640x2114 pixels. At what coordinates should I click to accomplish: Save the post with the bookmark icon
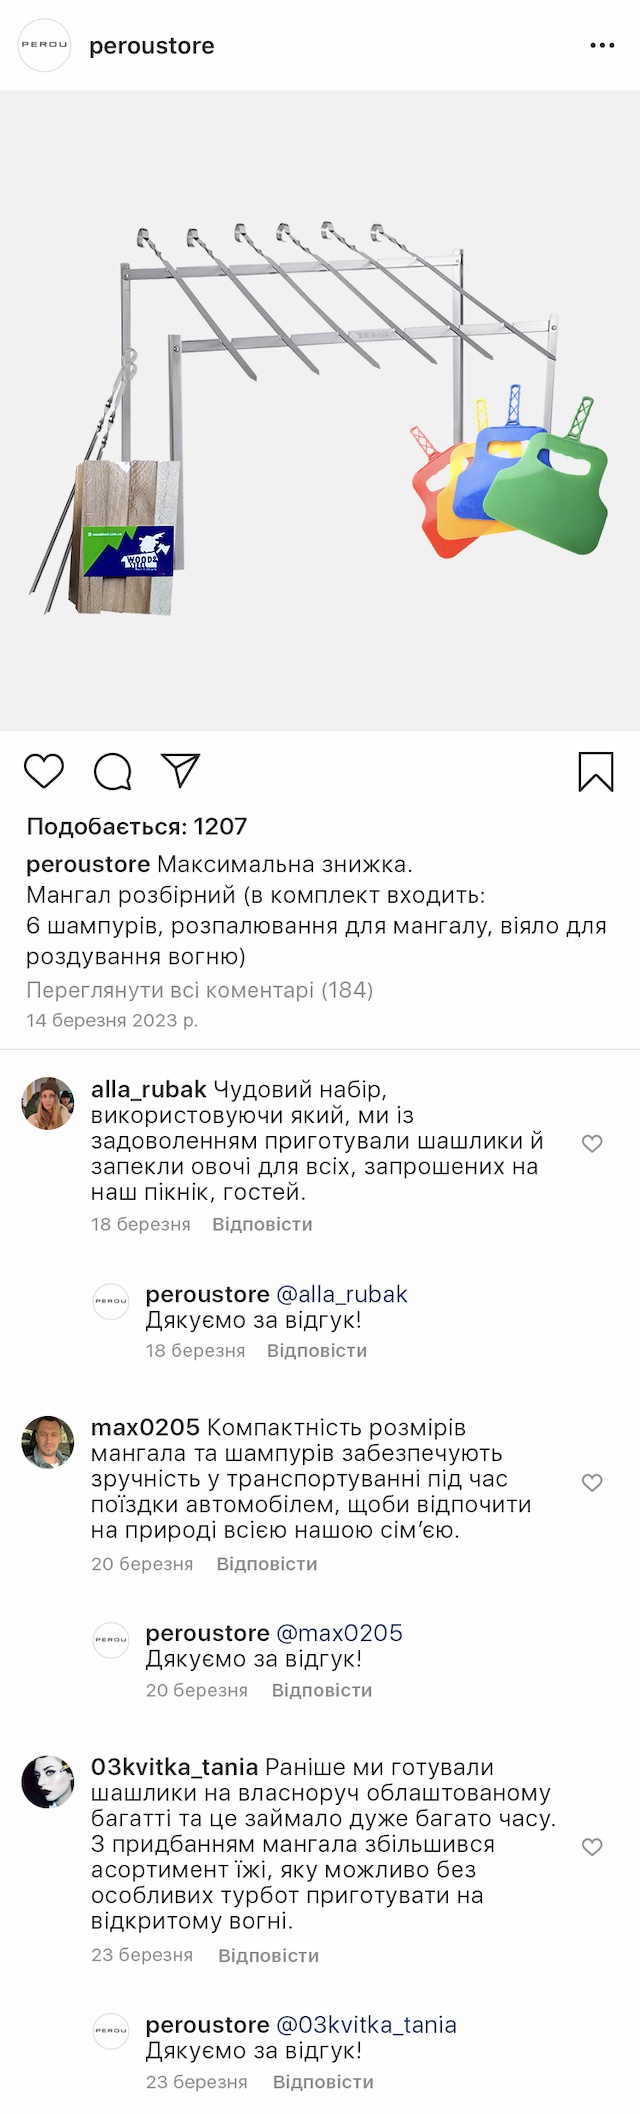point(596,772)
